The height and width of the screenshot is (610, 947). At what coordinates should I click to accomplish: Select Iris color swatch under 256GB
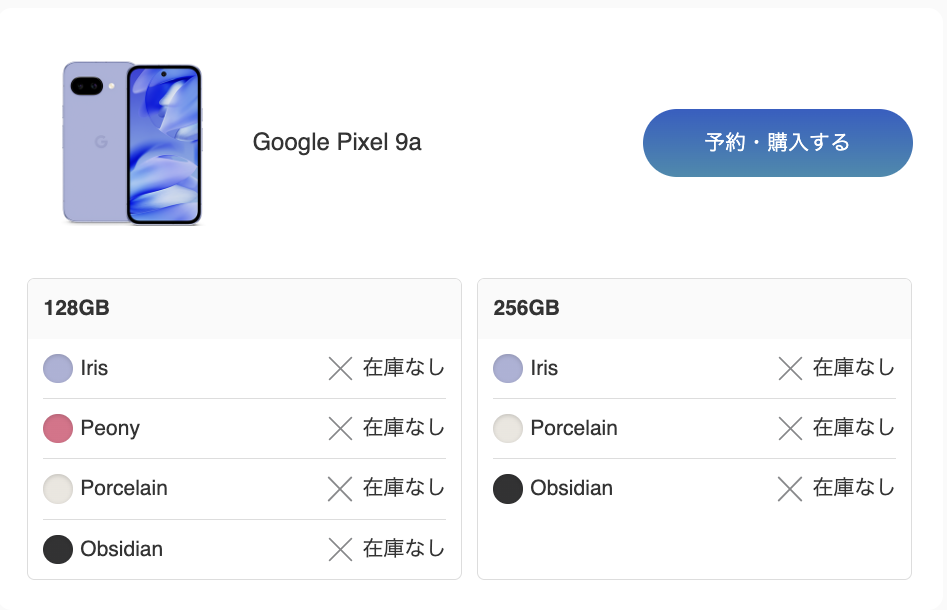(508, 369)
